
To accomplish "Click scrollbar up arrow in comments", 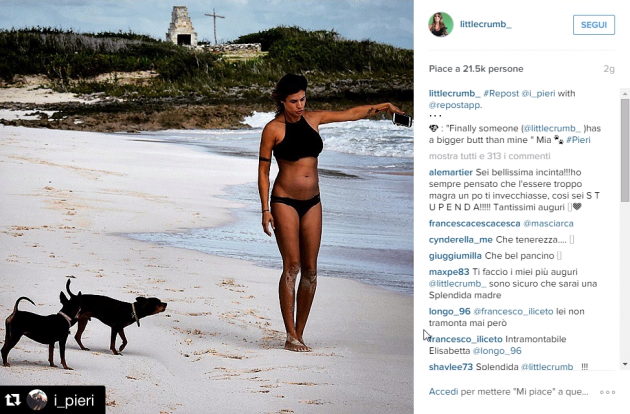I will (625, 94).
